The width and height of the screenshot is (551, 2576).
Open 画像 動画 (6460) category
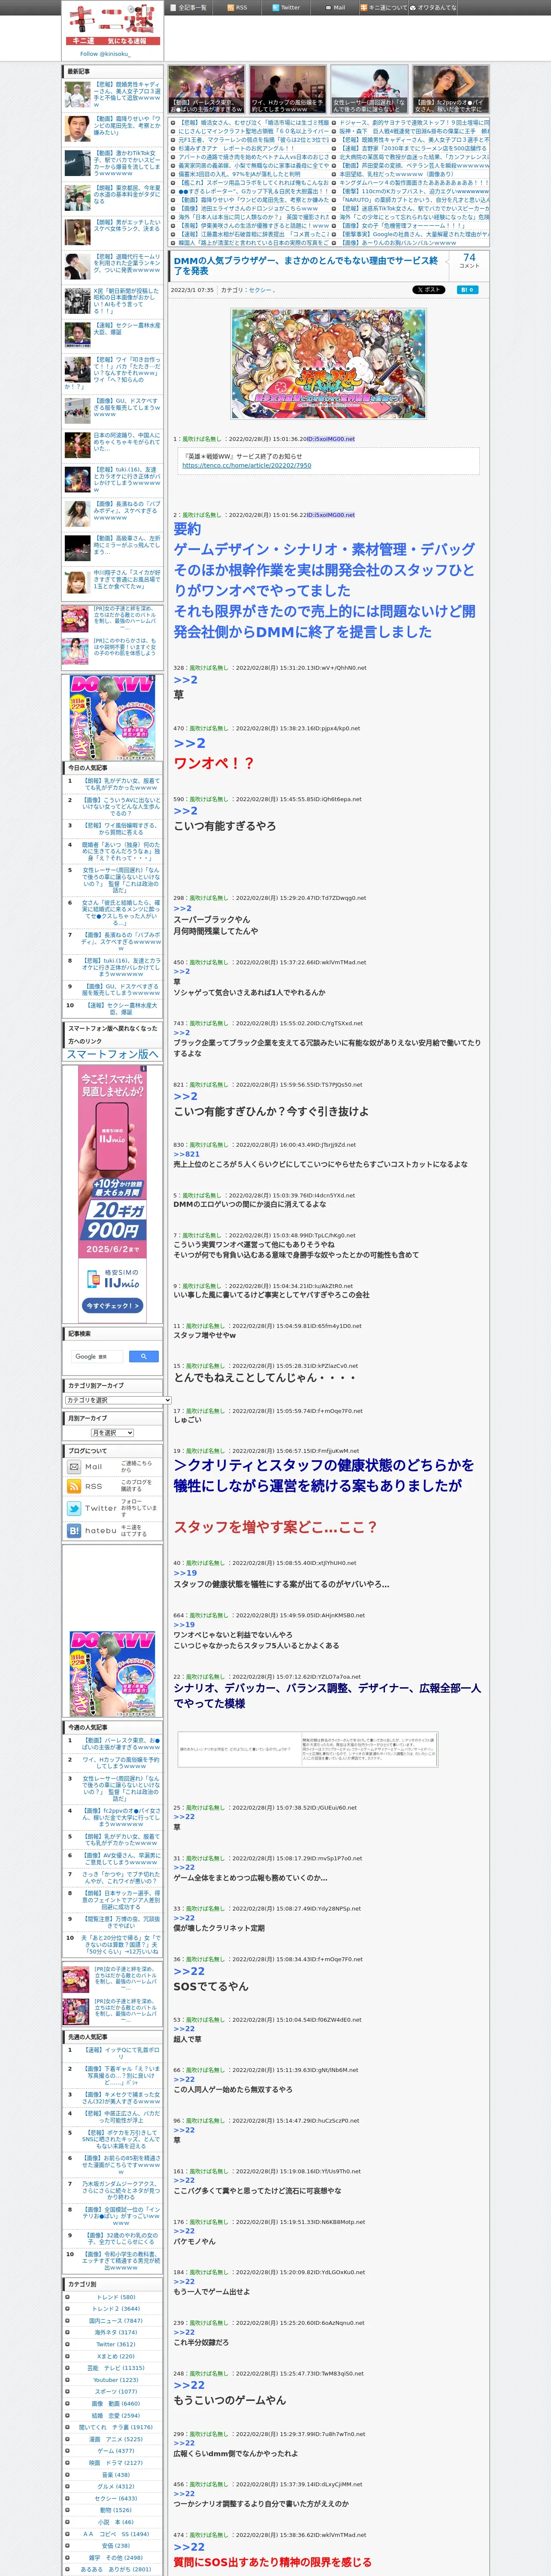115,2403
